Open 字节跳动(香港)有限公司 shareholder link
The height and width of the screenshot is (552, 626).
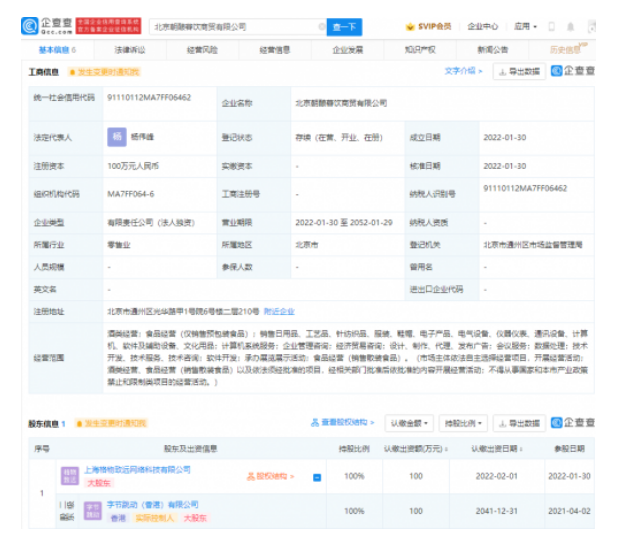pyautogui.click(x=153, y=505)
